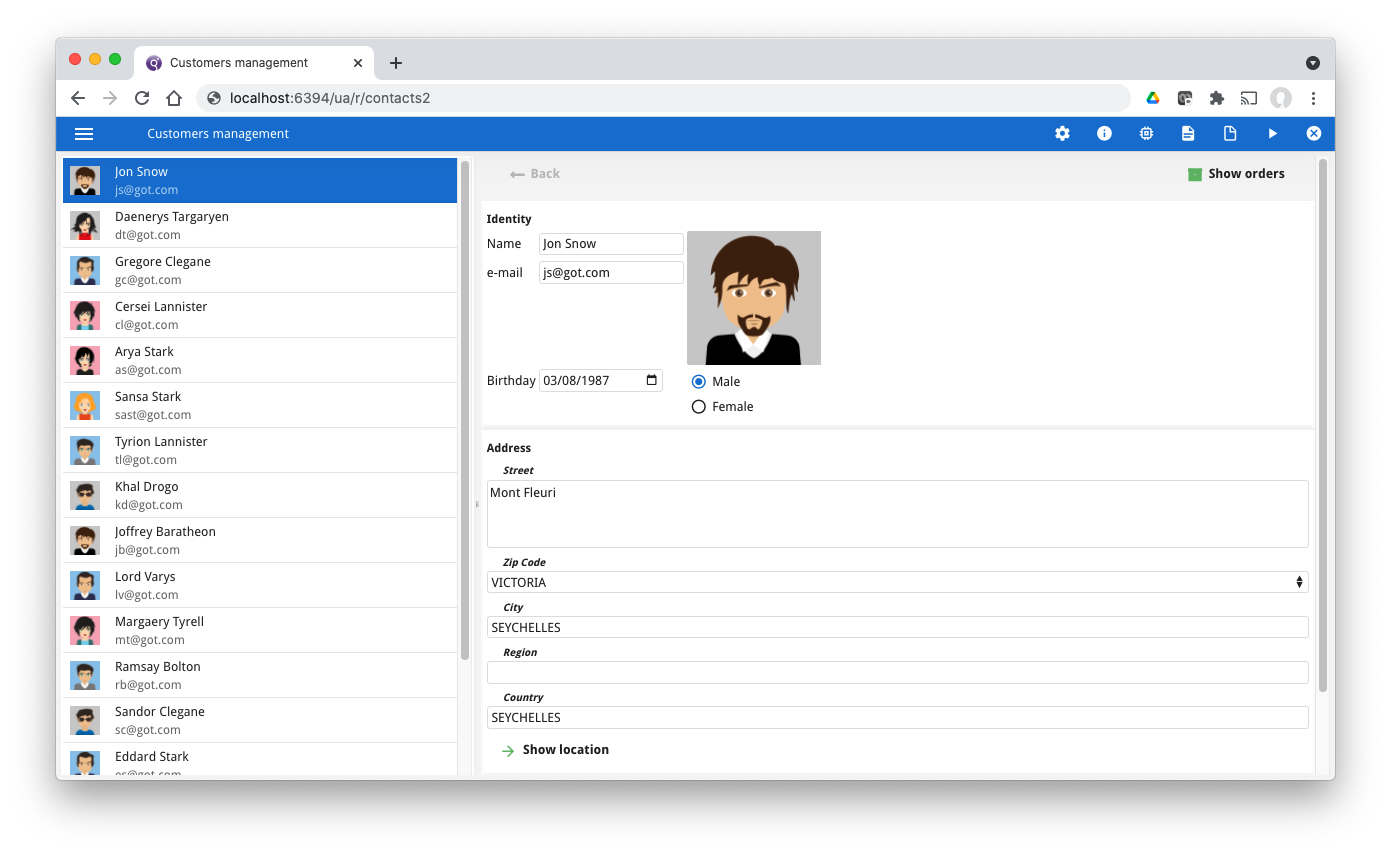The height and width of the screenshot is (854, 1391).
Task: Select the Female radio button
Action: 698,406
